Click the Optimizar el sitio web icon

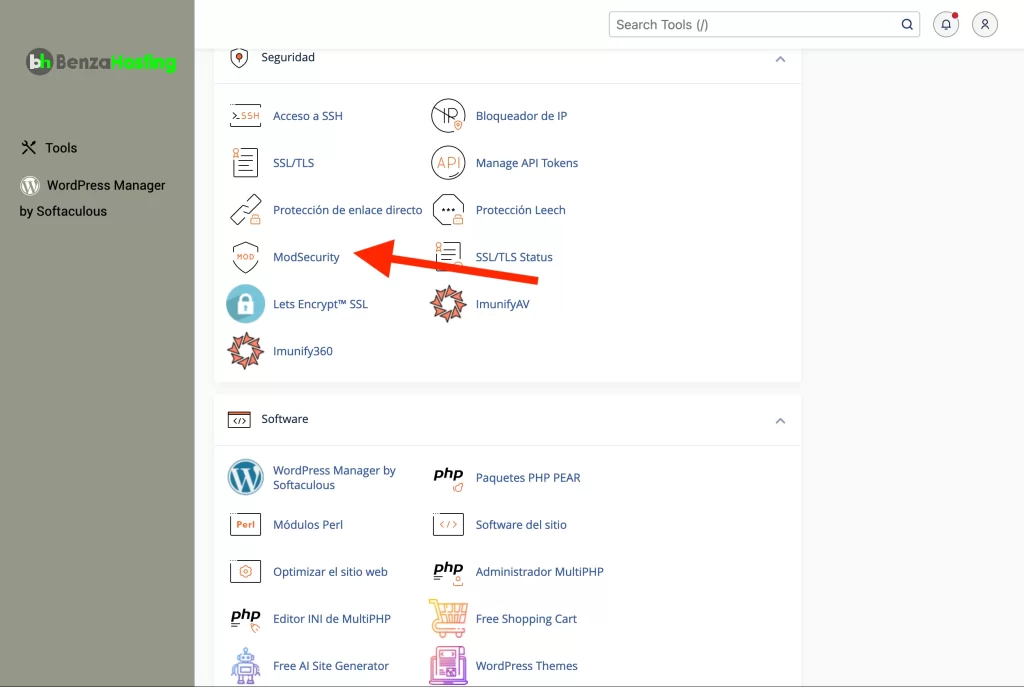[x=246, y=571]
